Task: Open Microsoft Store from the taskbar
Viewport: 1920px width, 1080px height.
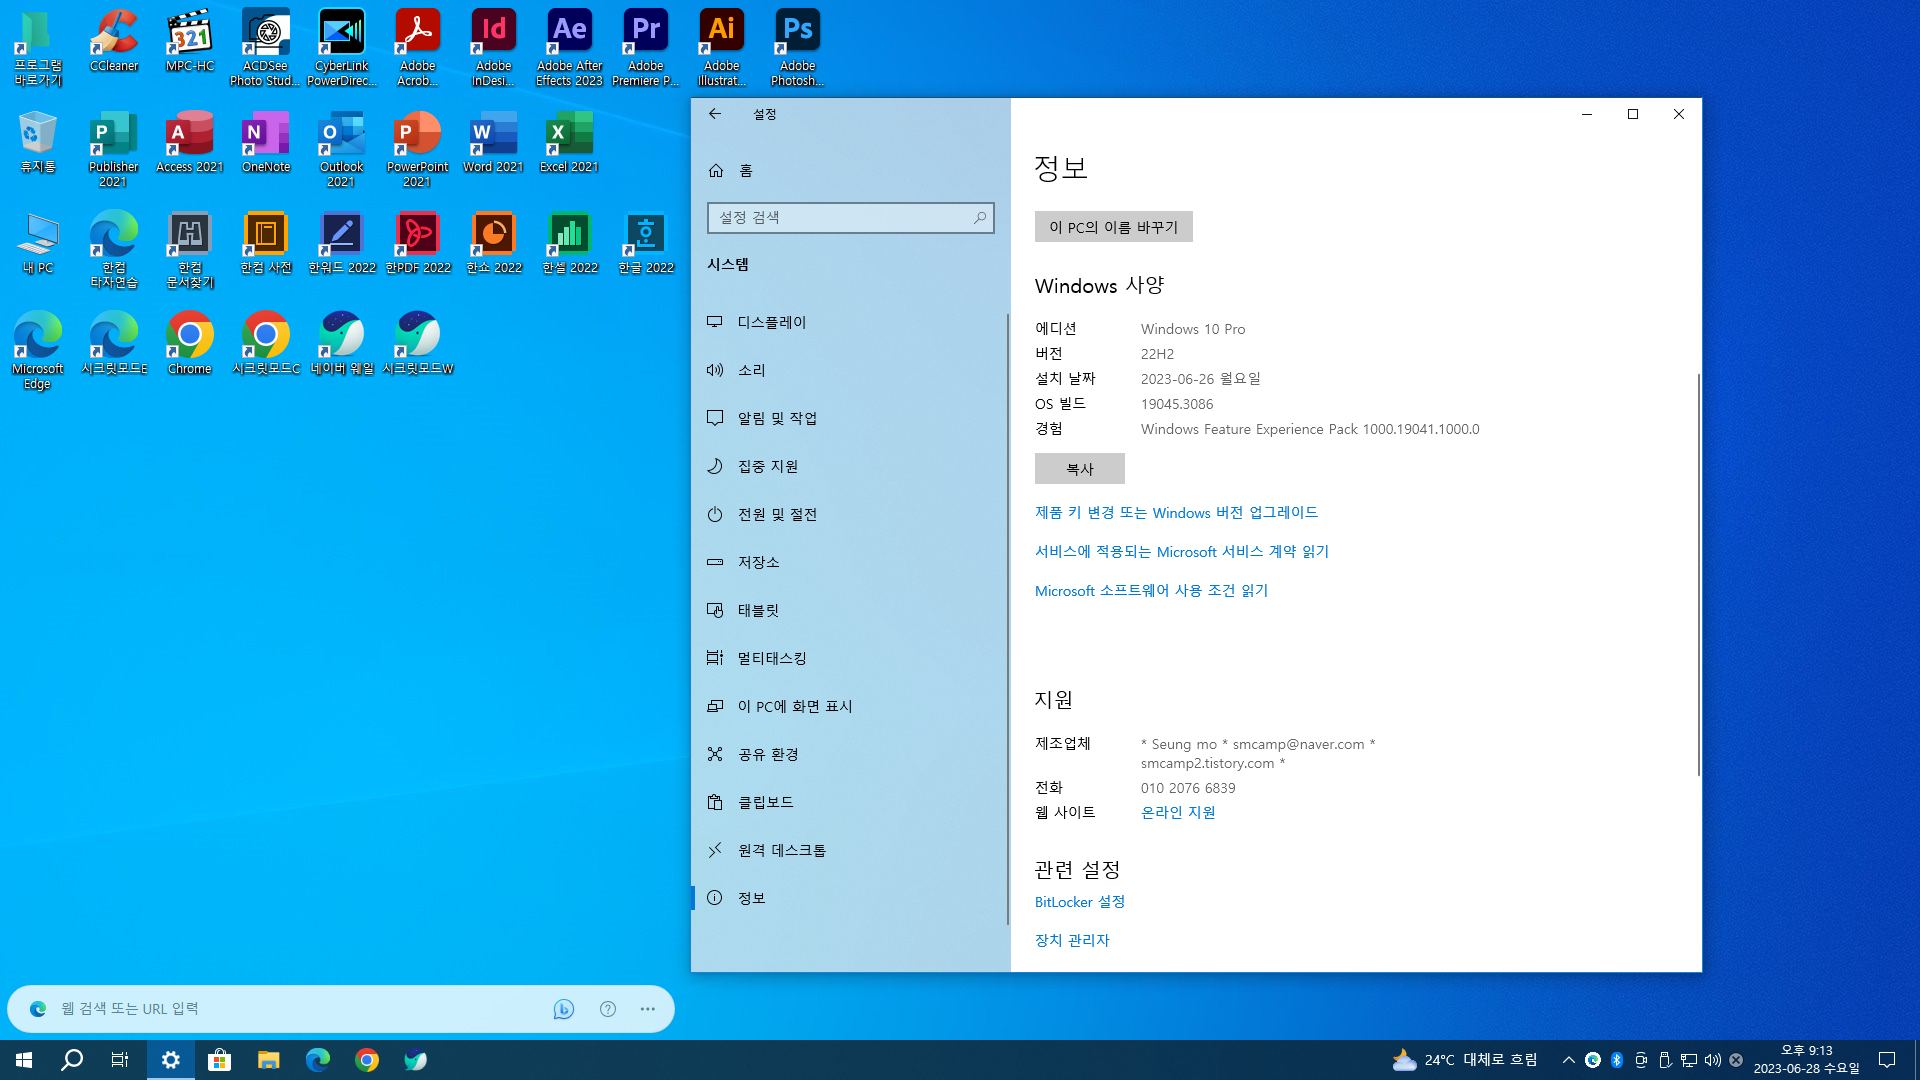Action: tap(219, 1060)
